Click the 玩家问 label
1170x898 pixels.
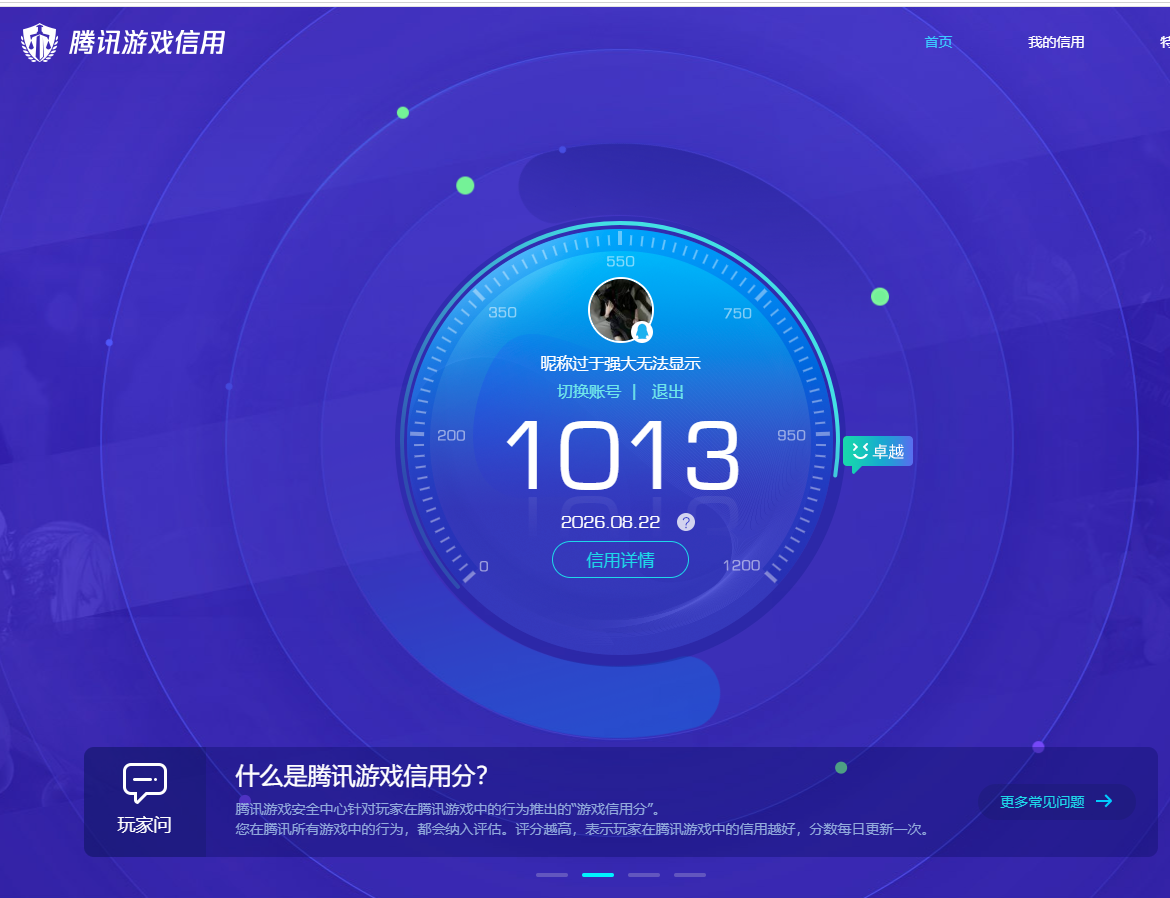tap(145, 825)
